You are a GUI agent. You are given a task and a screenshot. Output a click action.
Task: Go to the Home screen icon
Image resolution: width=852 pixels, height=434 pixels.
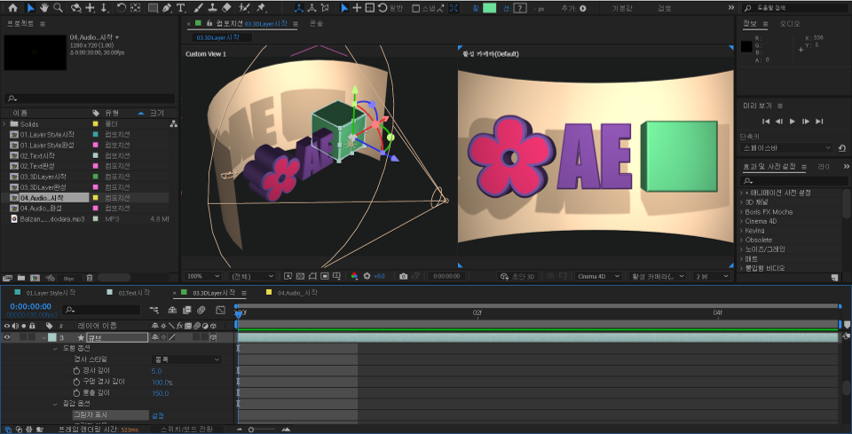pyautogui.click(x=12, y=8)
